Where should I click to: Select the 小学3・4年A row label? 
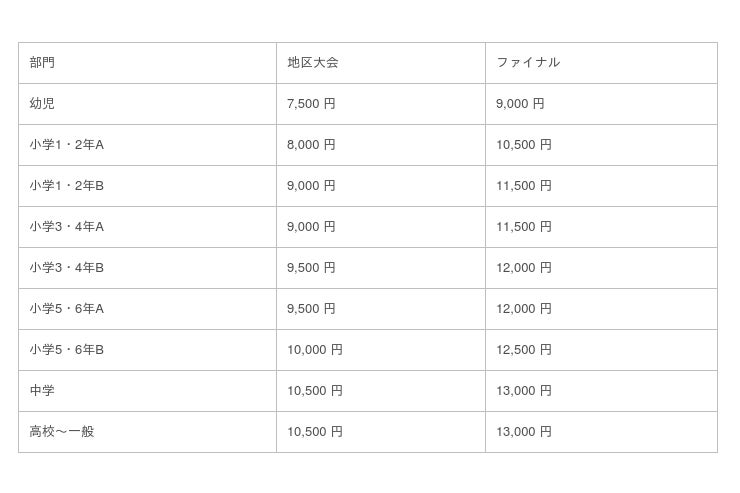tap(66, 227)
